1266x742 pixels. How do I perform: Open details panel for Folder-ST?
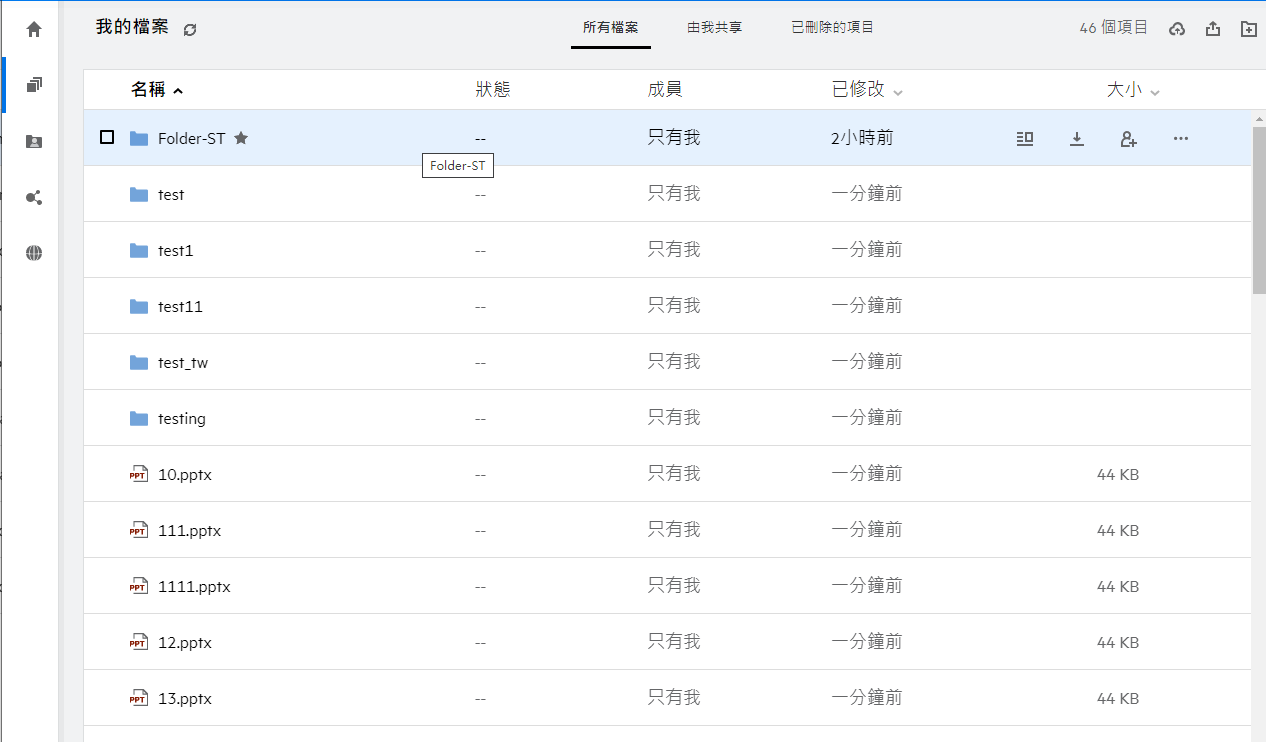point(1024,139)
